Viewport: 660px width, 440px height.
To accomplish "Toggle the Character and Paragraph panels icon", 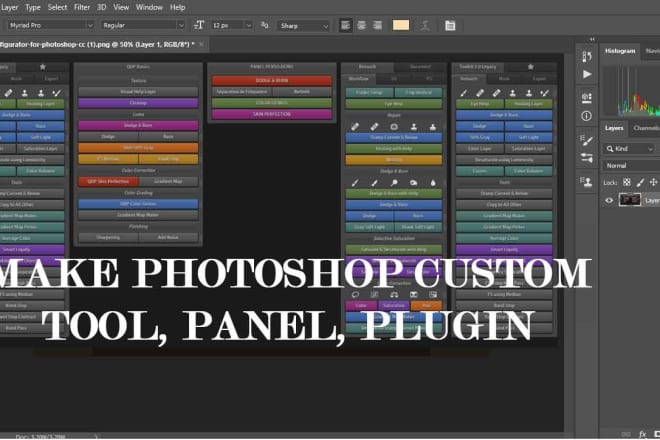I will click(450, 26).
